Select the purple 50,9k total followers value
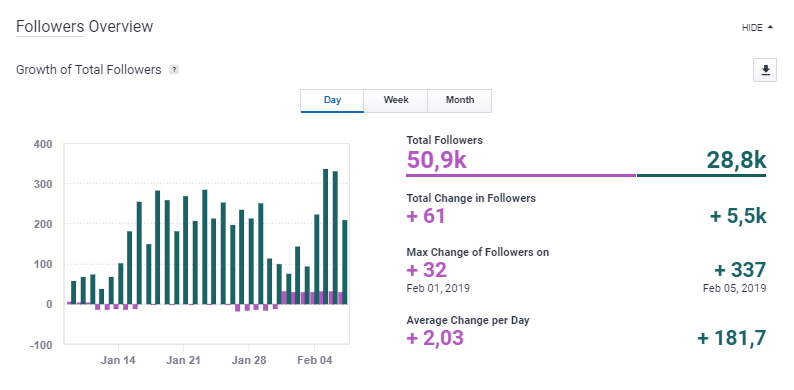The height and width of the screenshot is (390, 794). (x=436, y=160)
